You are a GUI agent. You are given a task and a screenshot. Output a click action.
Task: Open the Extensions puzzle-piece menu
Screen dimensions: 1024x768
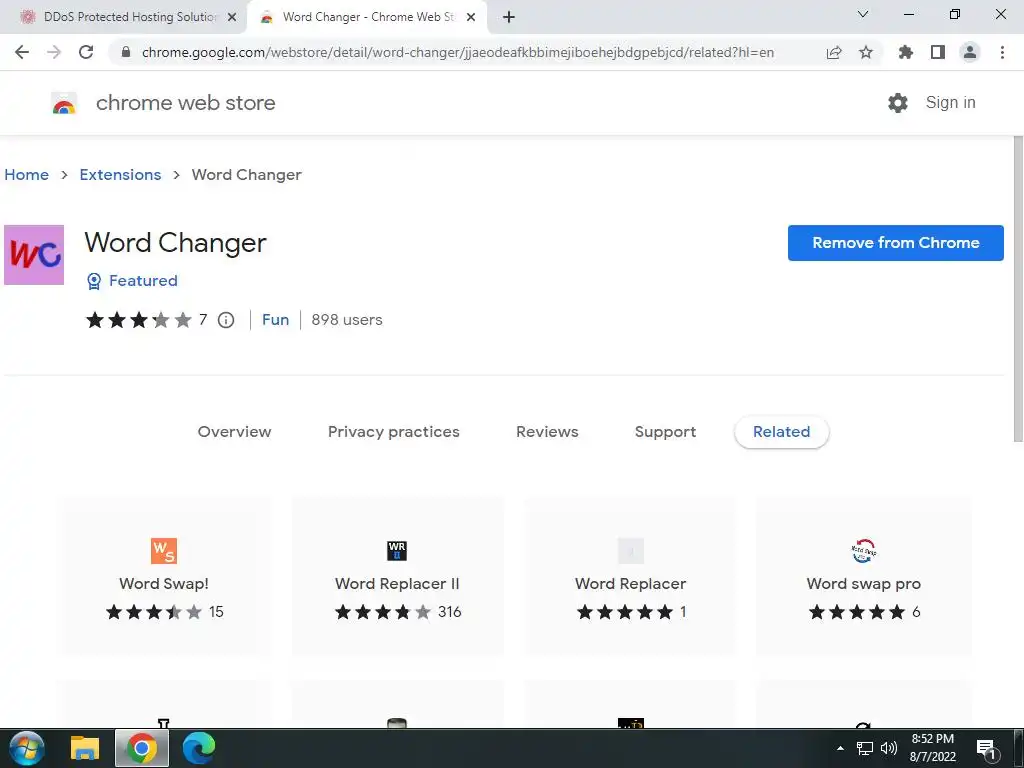[906, 52]
